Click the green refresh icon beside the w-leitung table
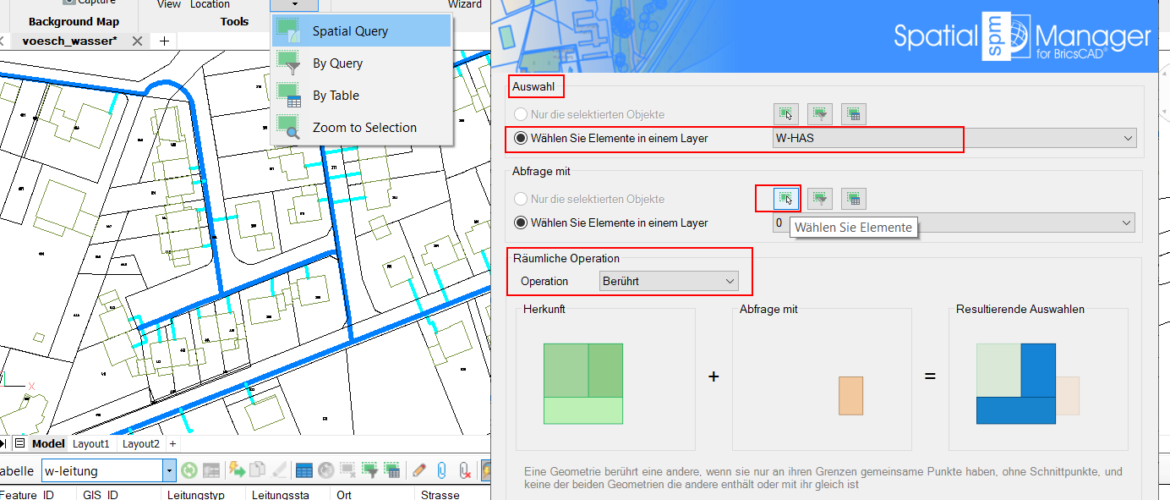The image size is (1170, 500). pos(188,470)
